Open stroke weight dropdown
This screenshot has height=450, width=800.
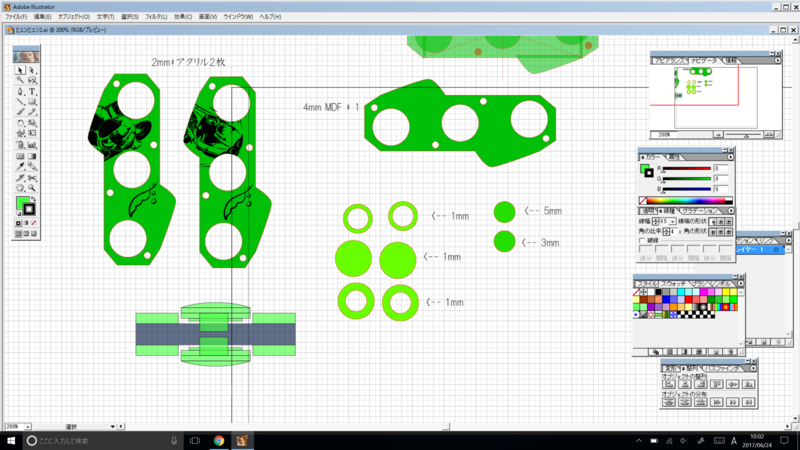pos(672,221)
